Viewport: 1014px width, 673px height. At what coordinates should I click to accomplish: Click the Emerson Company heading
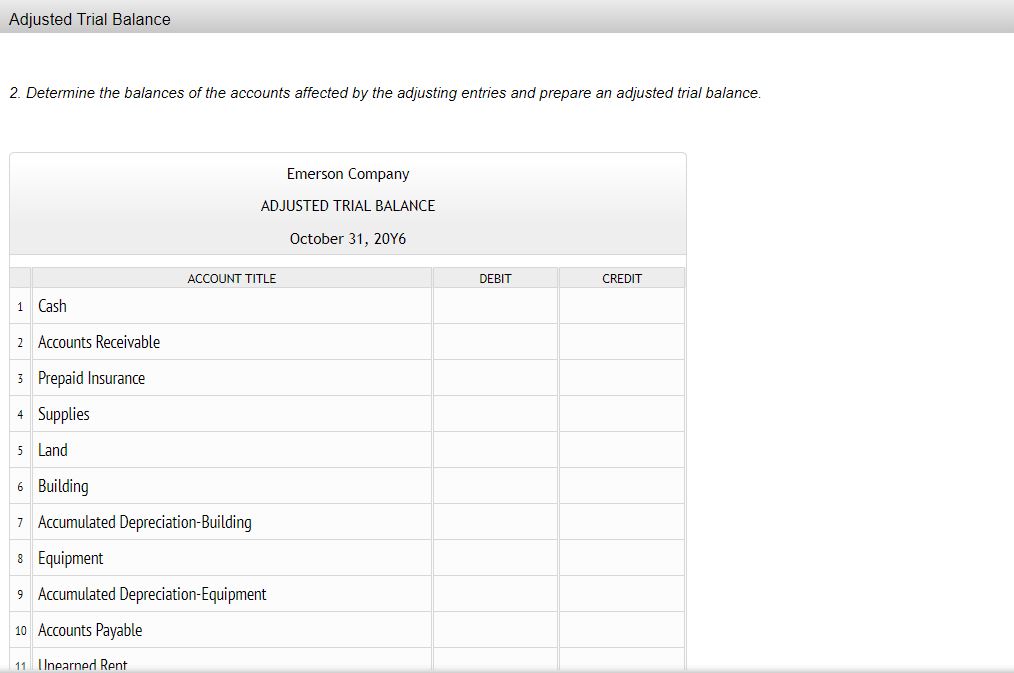point(347,173)
